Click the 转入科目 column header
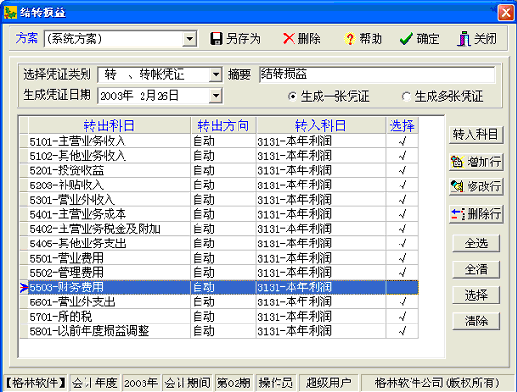This screenshot has height=392, width=517. [321, 125]
